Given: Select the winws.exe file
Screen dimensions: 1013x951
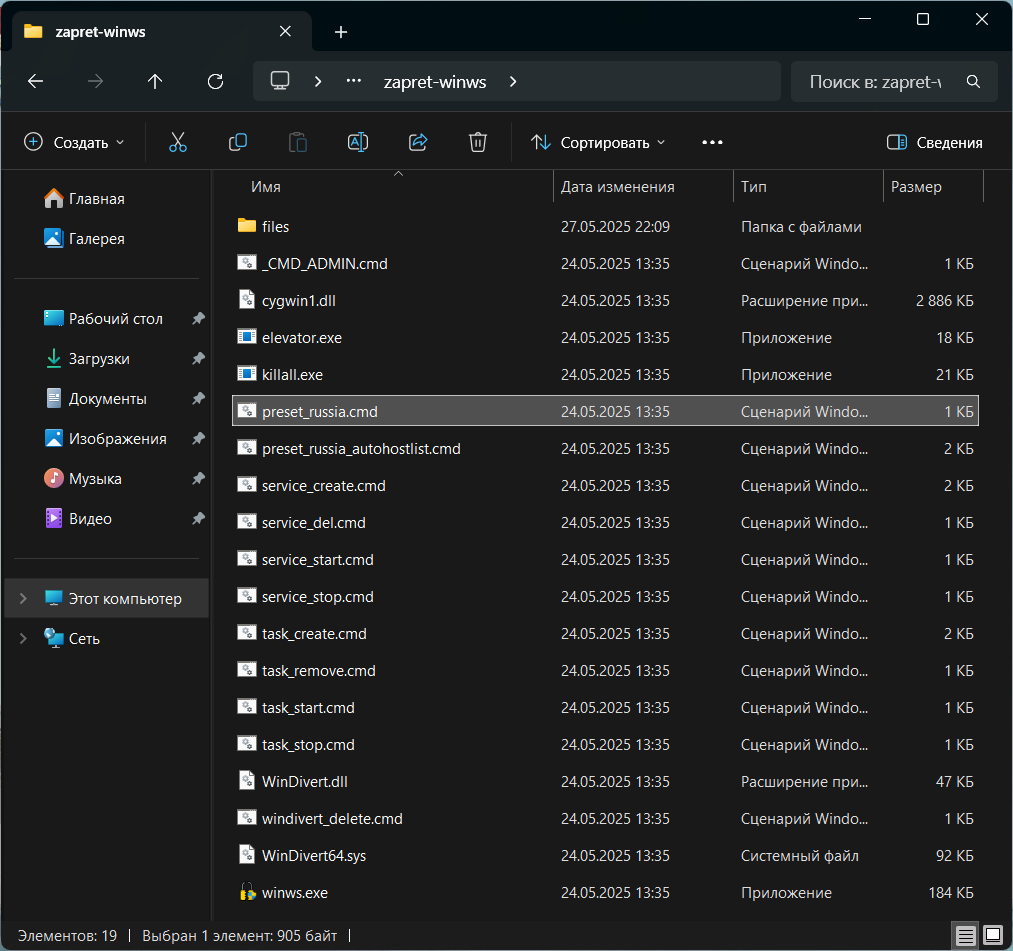Looking at the screenshot, I should pyautogui.click(x=294, y=892).
